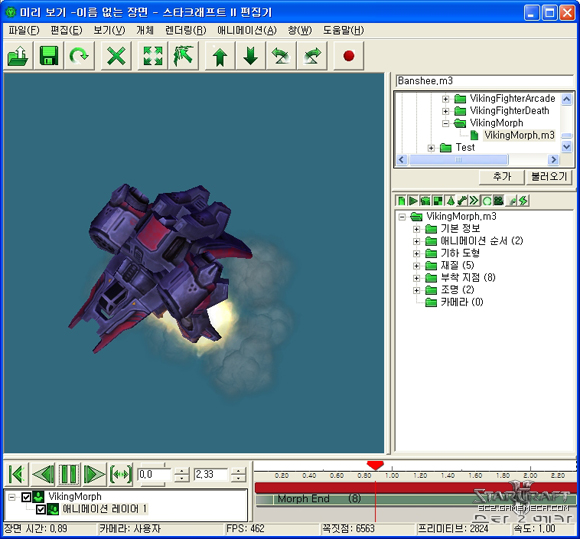Image resolution: width=580 pixels, height=539 pixels.
Task: Click the green X delete icon
Action: coord(116,56)
